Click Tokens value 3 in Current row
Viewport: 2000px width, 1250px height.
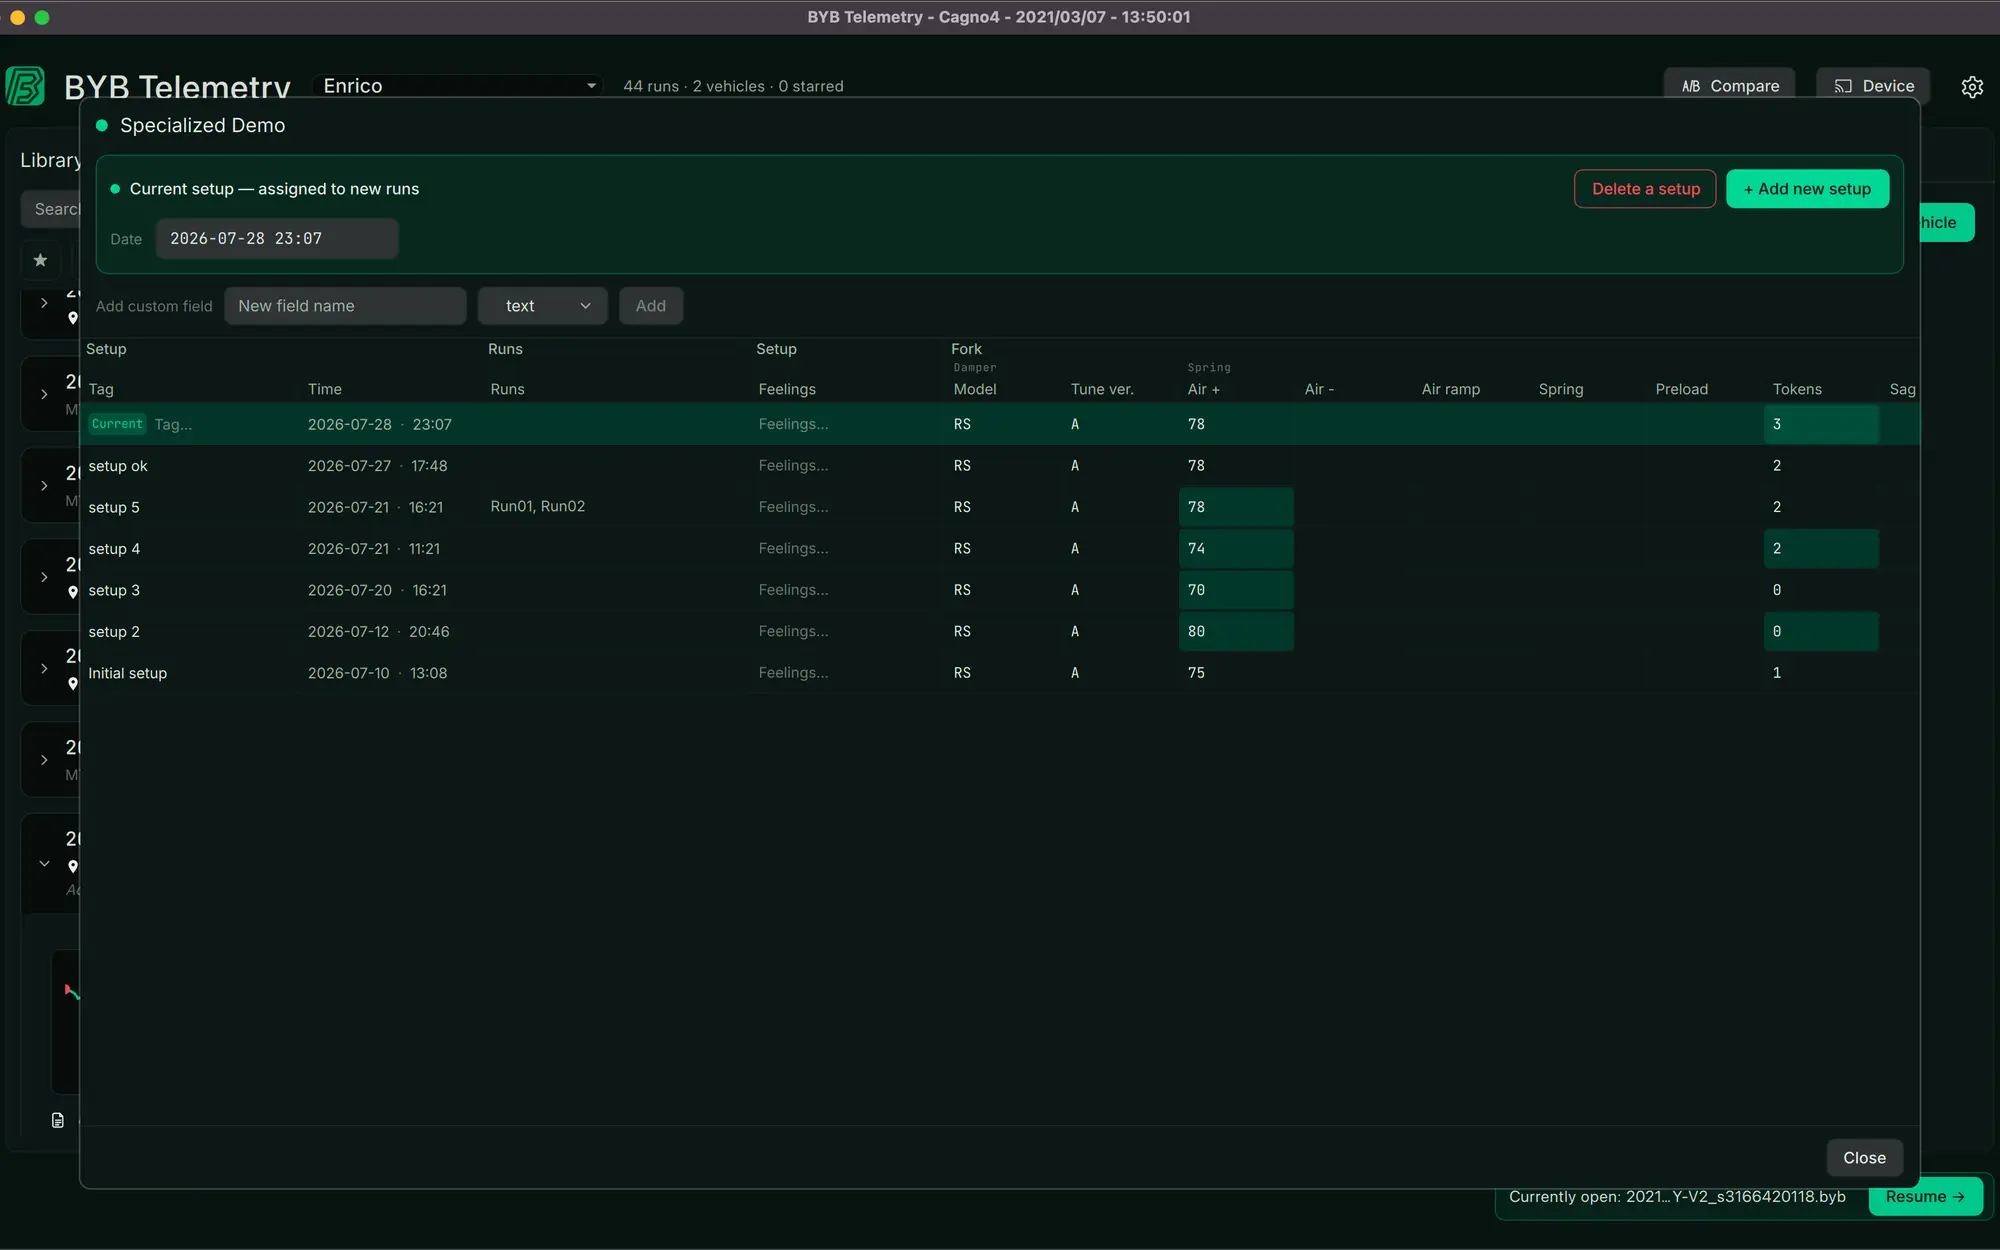tap(1821, 424)
